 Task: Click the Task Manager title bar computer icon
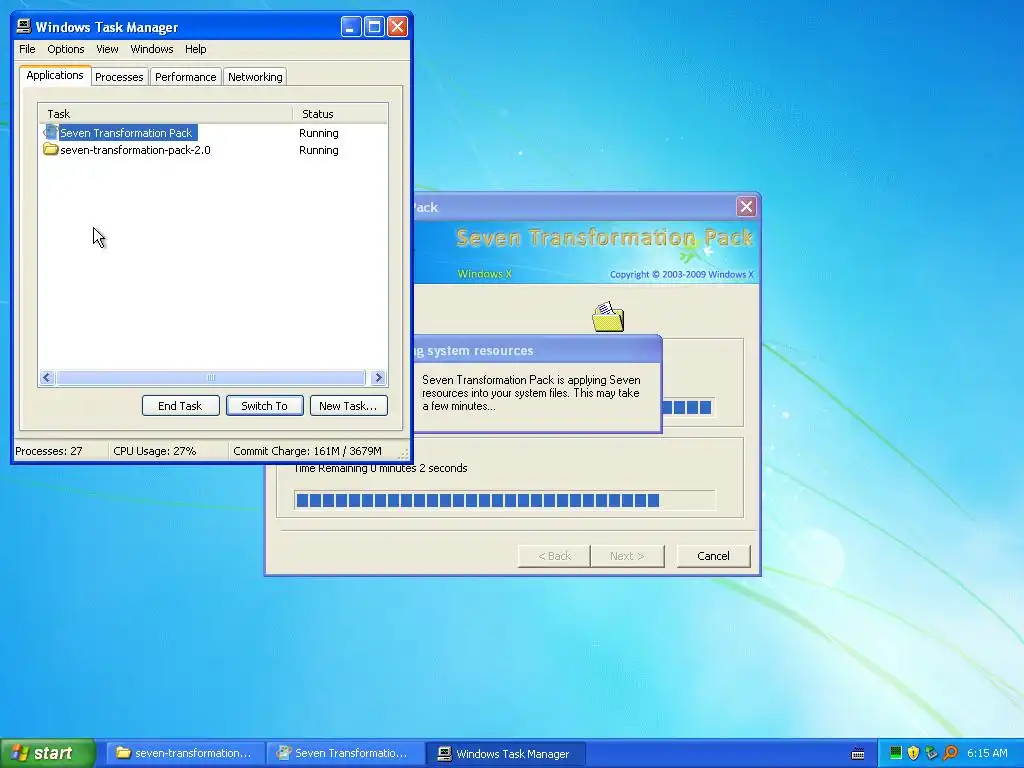[x=24, y=26]
